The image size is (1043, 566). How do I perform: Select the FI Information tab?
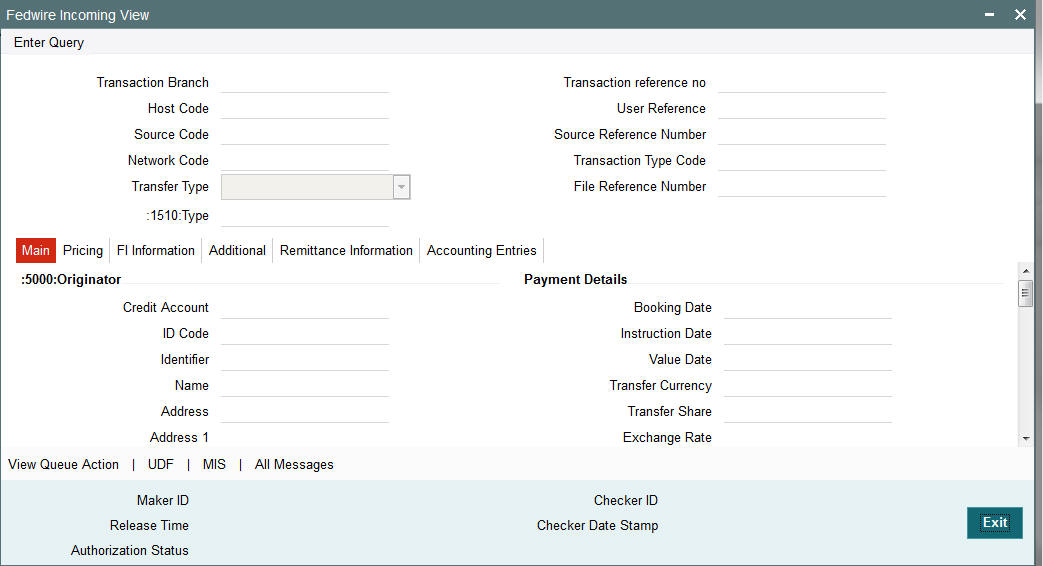pyautogui.click(x=156, y=251)
